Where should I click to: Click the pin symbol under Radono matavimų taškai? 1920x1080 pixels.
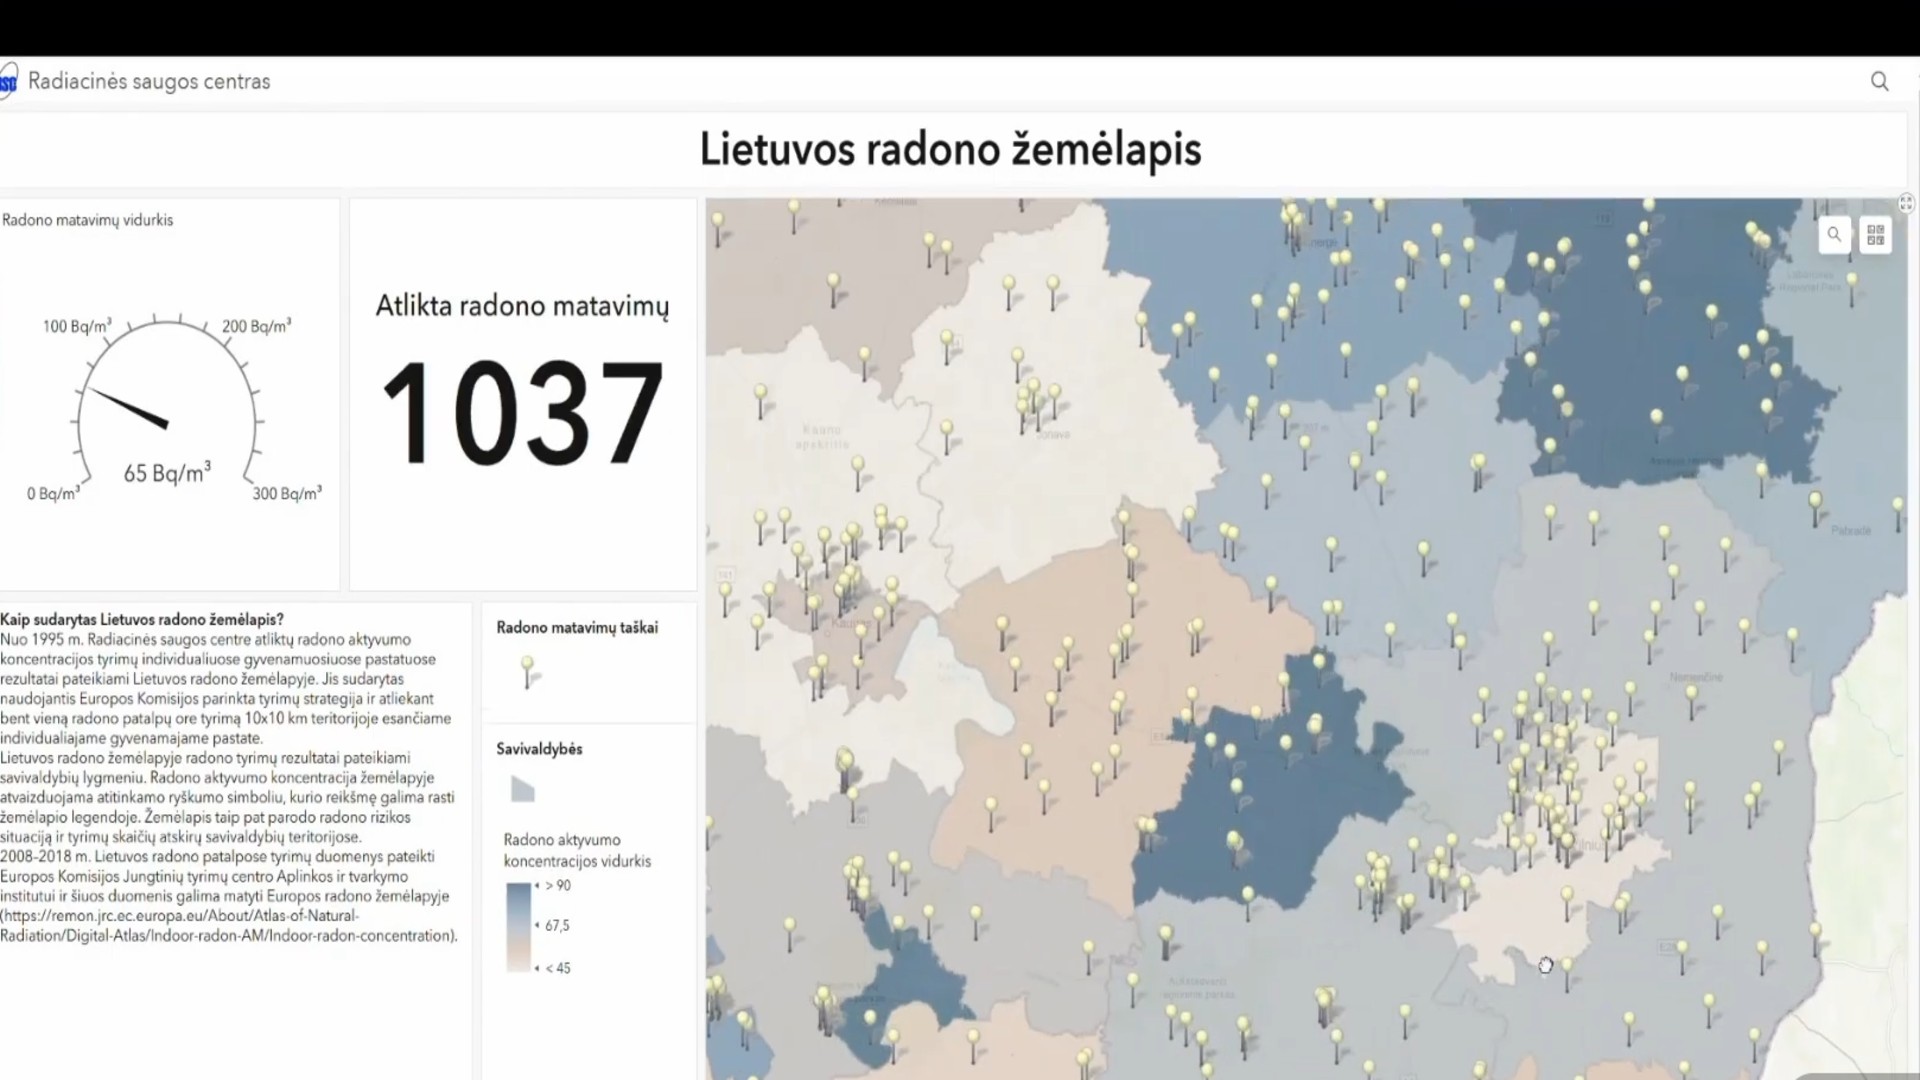coord(528,672)
